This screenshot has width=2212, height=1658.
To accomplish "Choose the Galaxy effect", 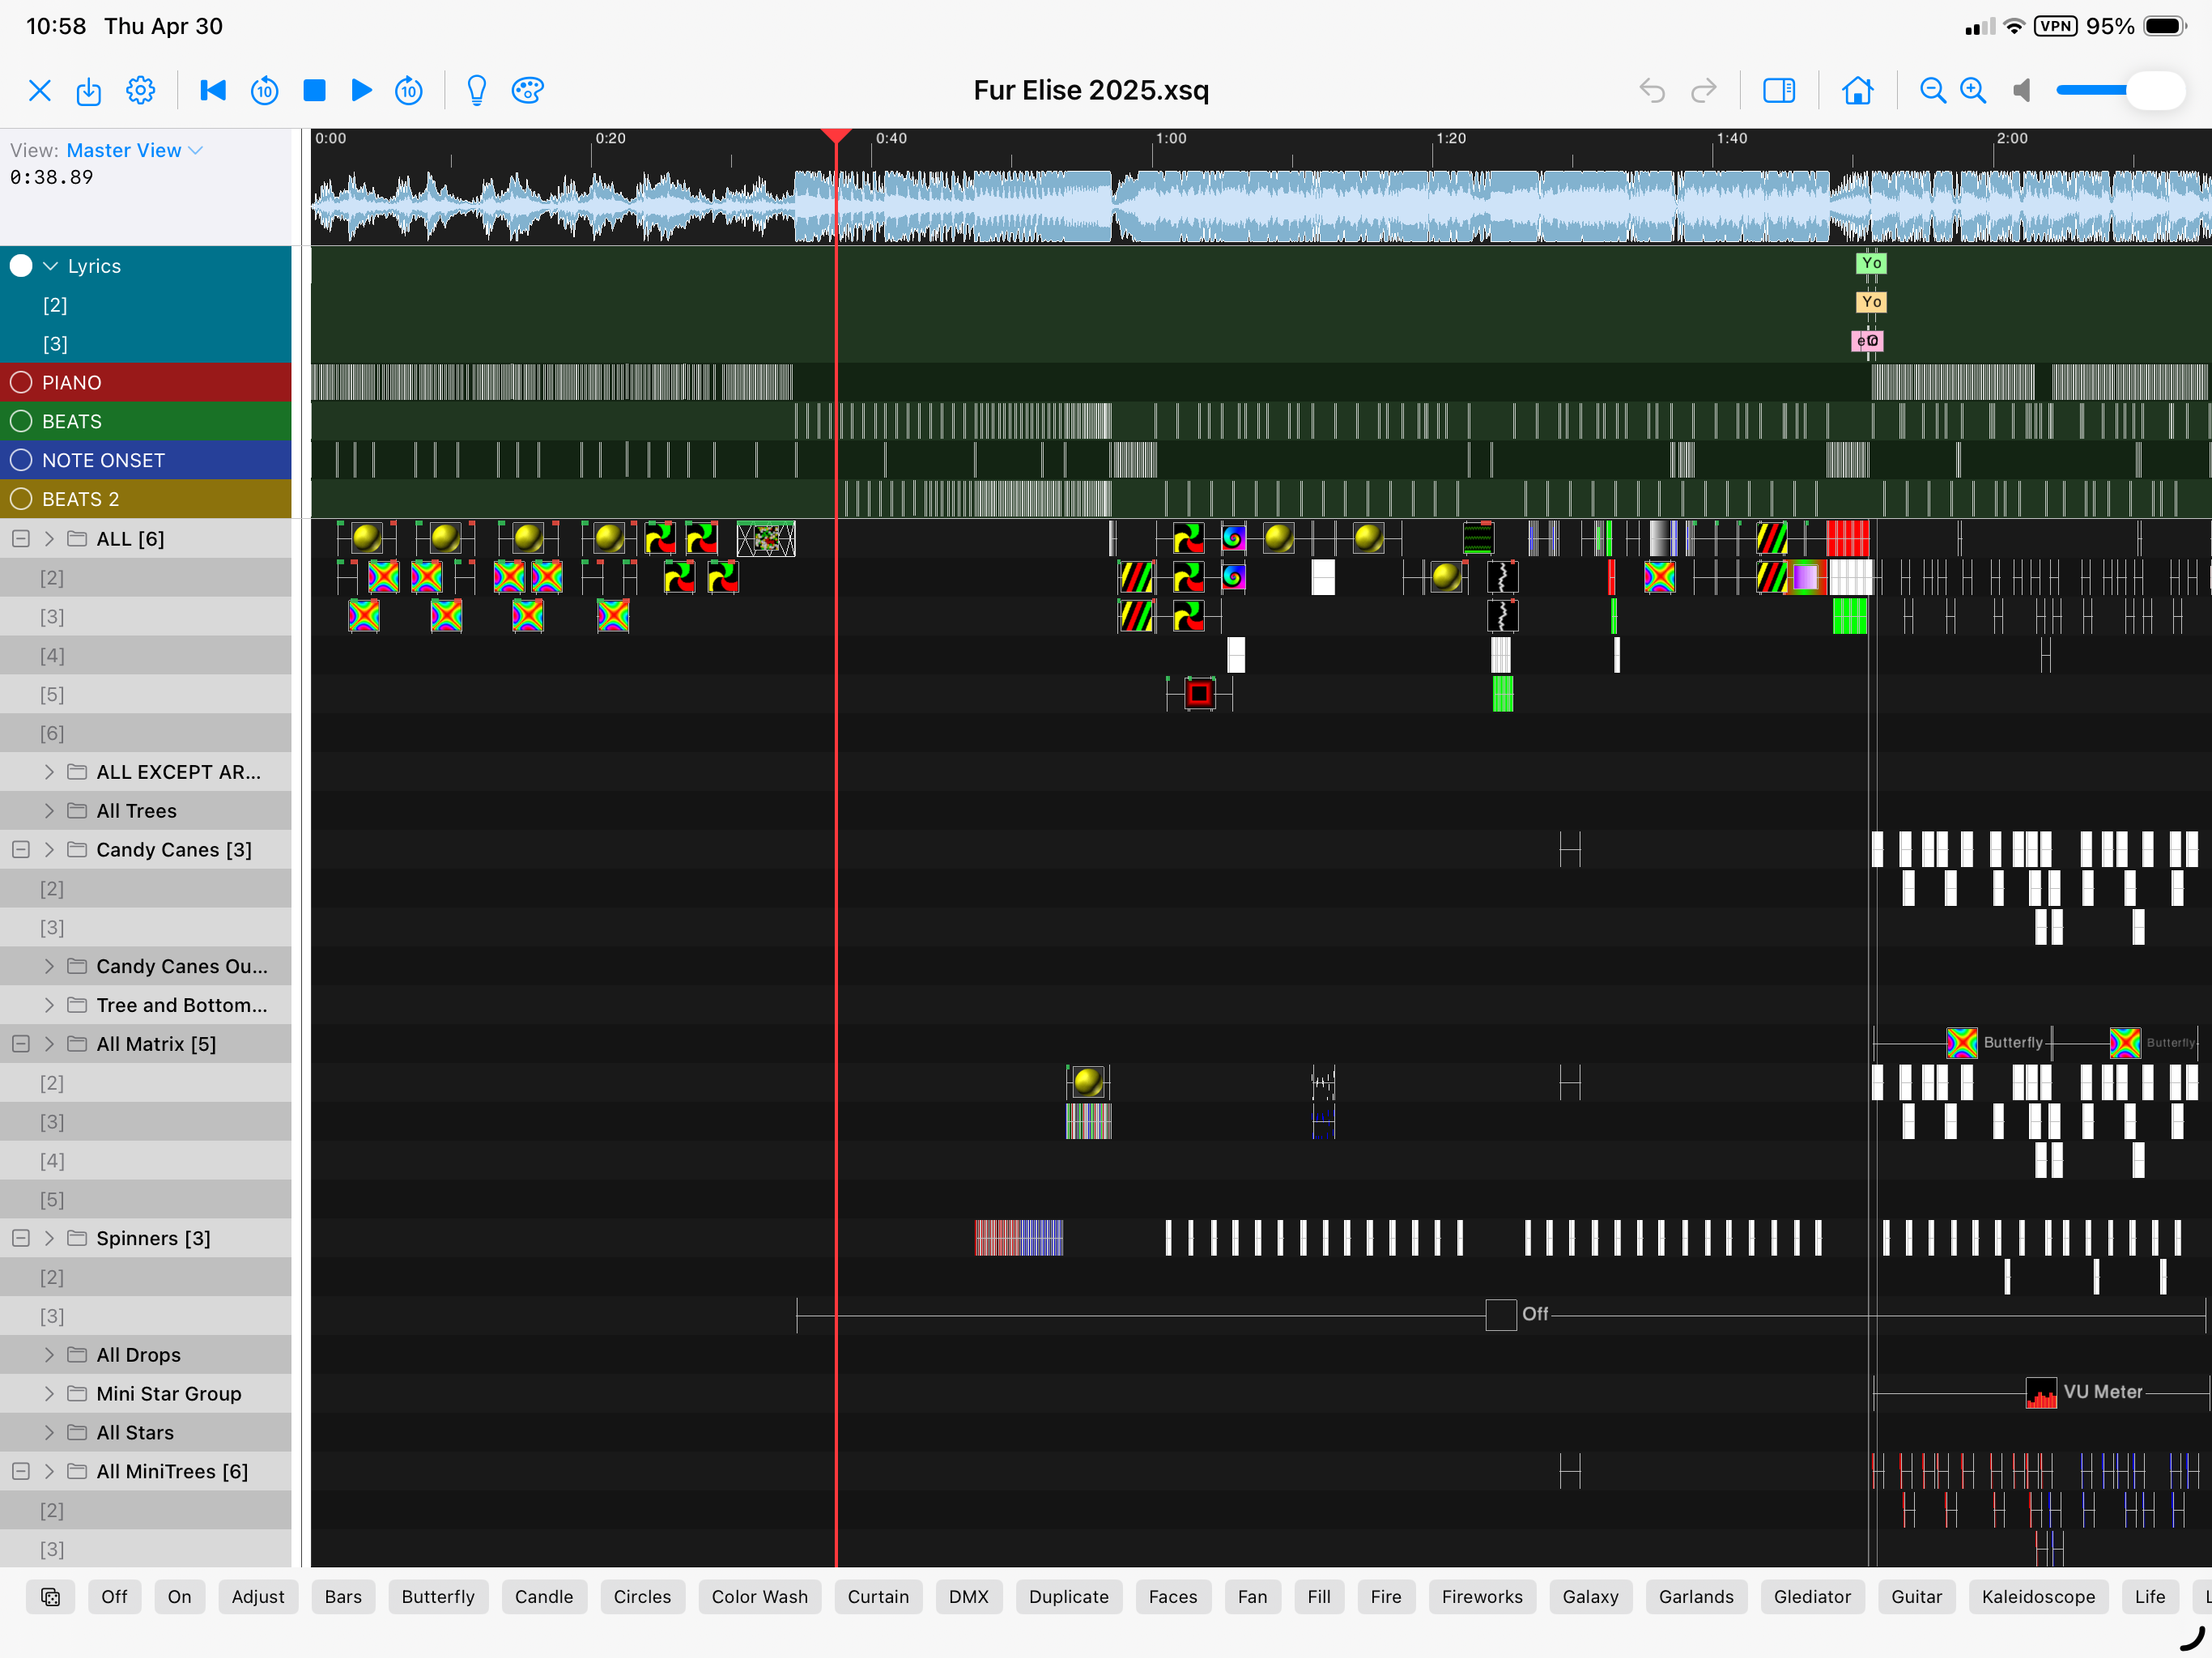I will 1590,1598.
